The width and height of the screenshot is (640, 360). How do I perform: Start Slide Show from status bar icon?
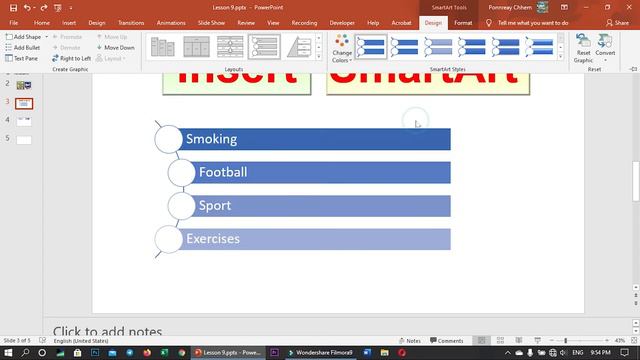[538, 340]
